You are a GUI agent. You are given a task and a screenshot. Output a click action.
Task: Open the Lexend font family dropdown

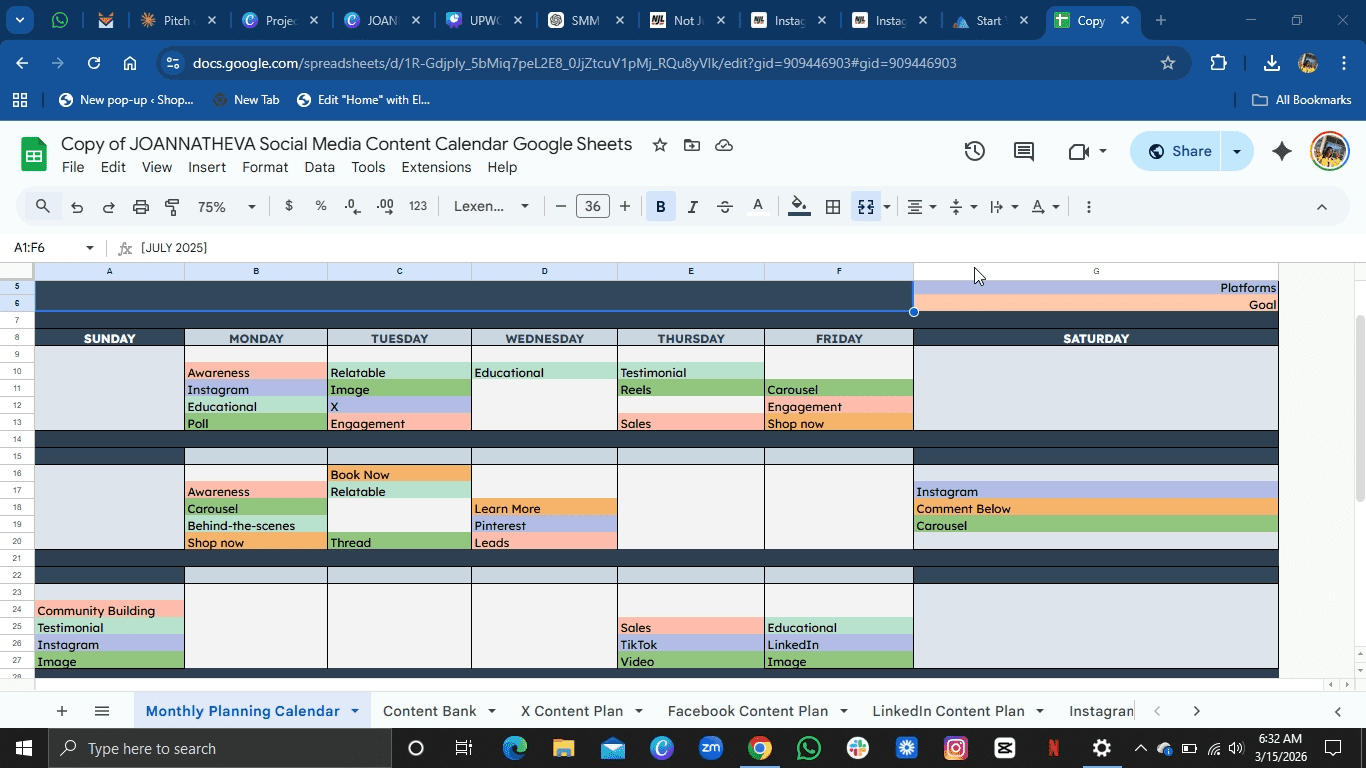click(491, 207)
